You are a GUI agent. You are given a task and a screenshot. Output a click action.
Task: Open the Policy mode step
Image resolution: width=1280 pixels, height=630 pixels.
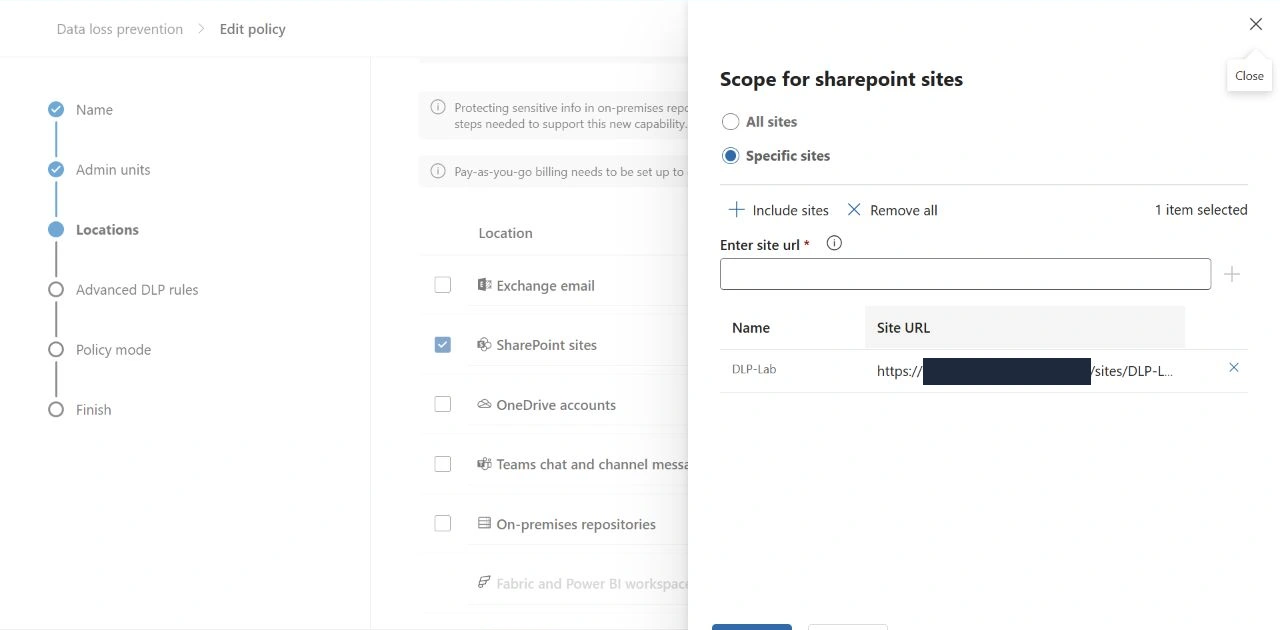pos(113,350)
